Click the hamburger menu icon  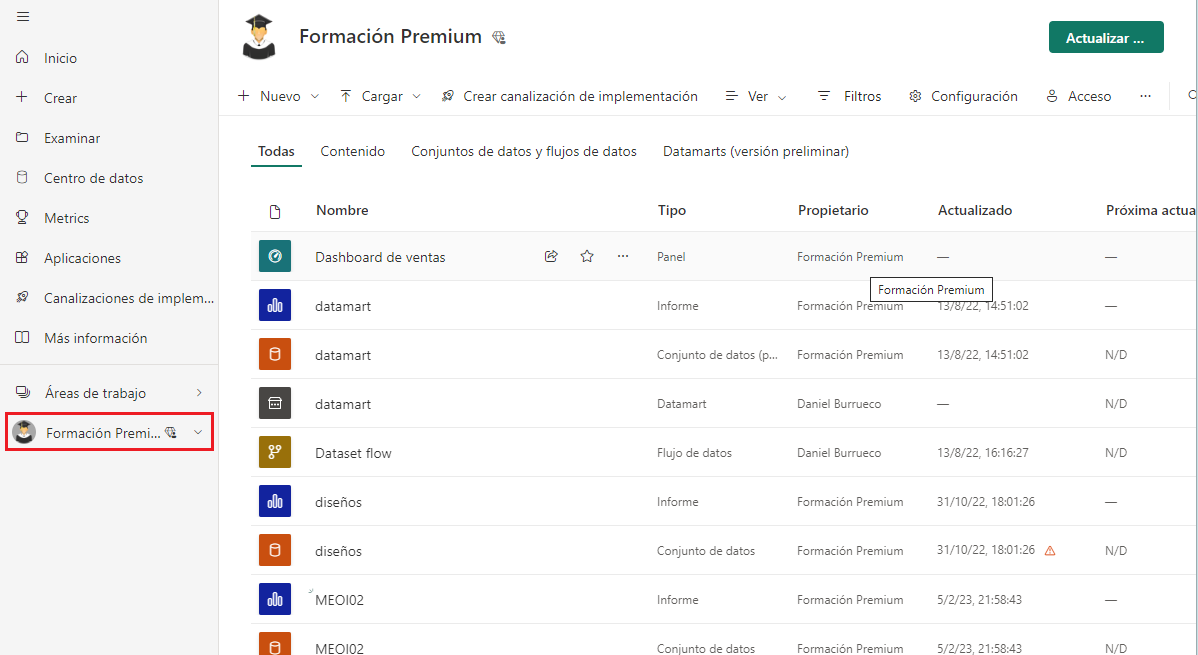click(23, 17)
